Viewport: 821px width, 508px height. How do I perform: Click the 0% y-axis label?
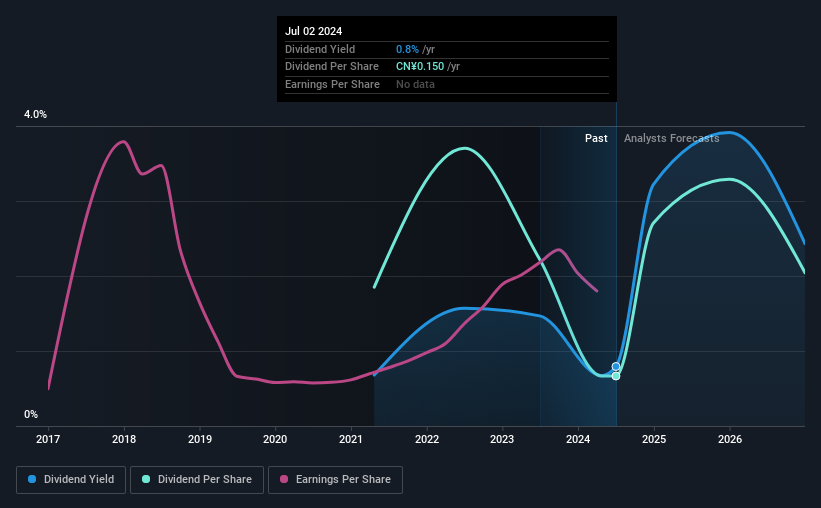pos(31,414)
